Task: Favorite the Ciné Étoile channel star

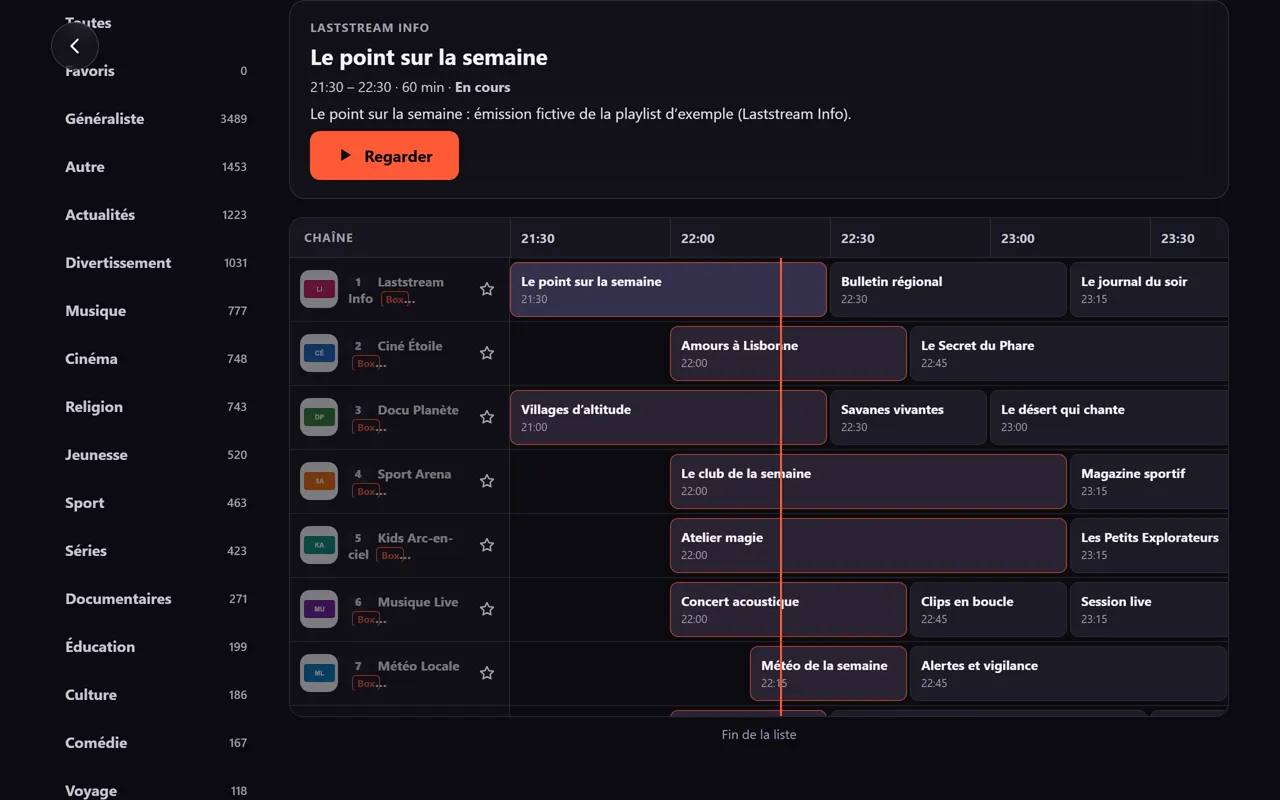Action: click(487, 353)
